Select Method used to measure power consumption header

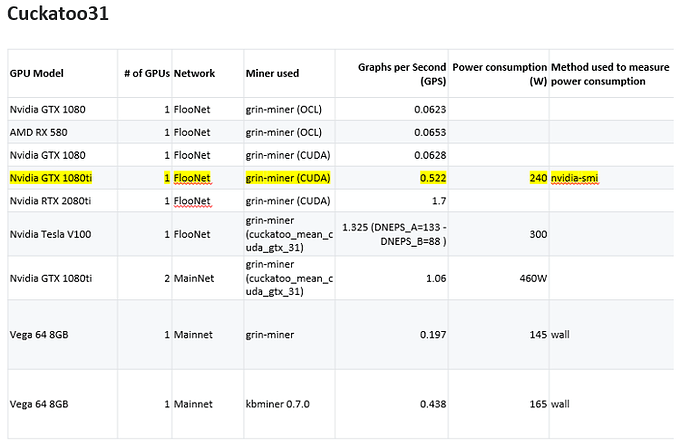point(610,74)
